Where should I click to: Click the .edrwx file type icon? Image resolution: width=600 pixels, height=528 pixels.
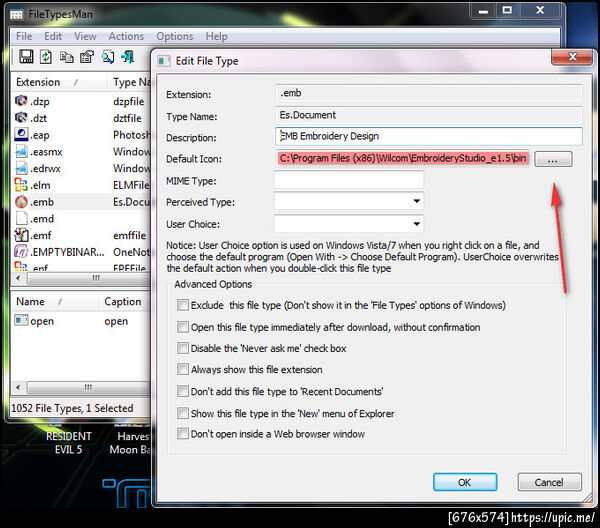pyautogui.click(x=21, y=168)
